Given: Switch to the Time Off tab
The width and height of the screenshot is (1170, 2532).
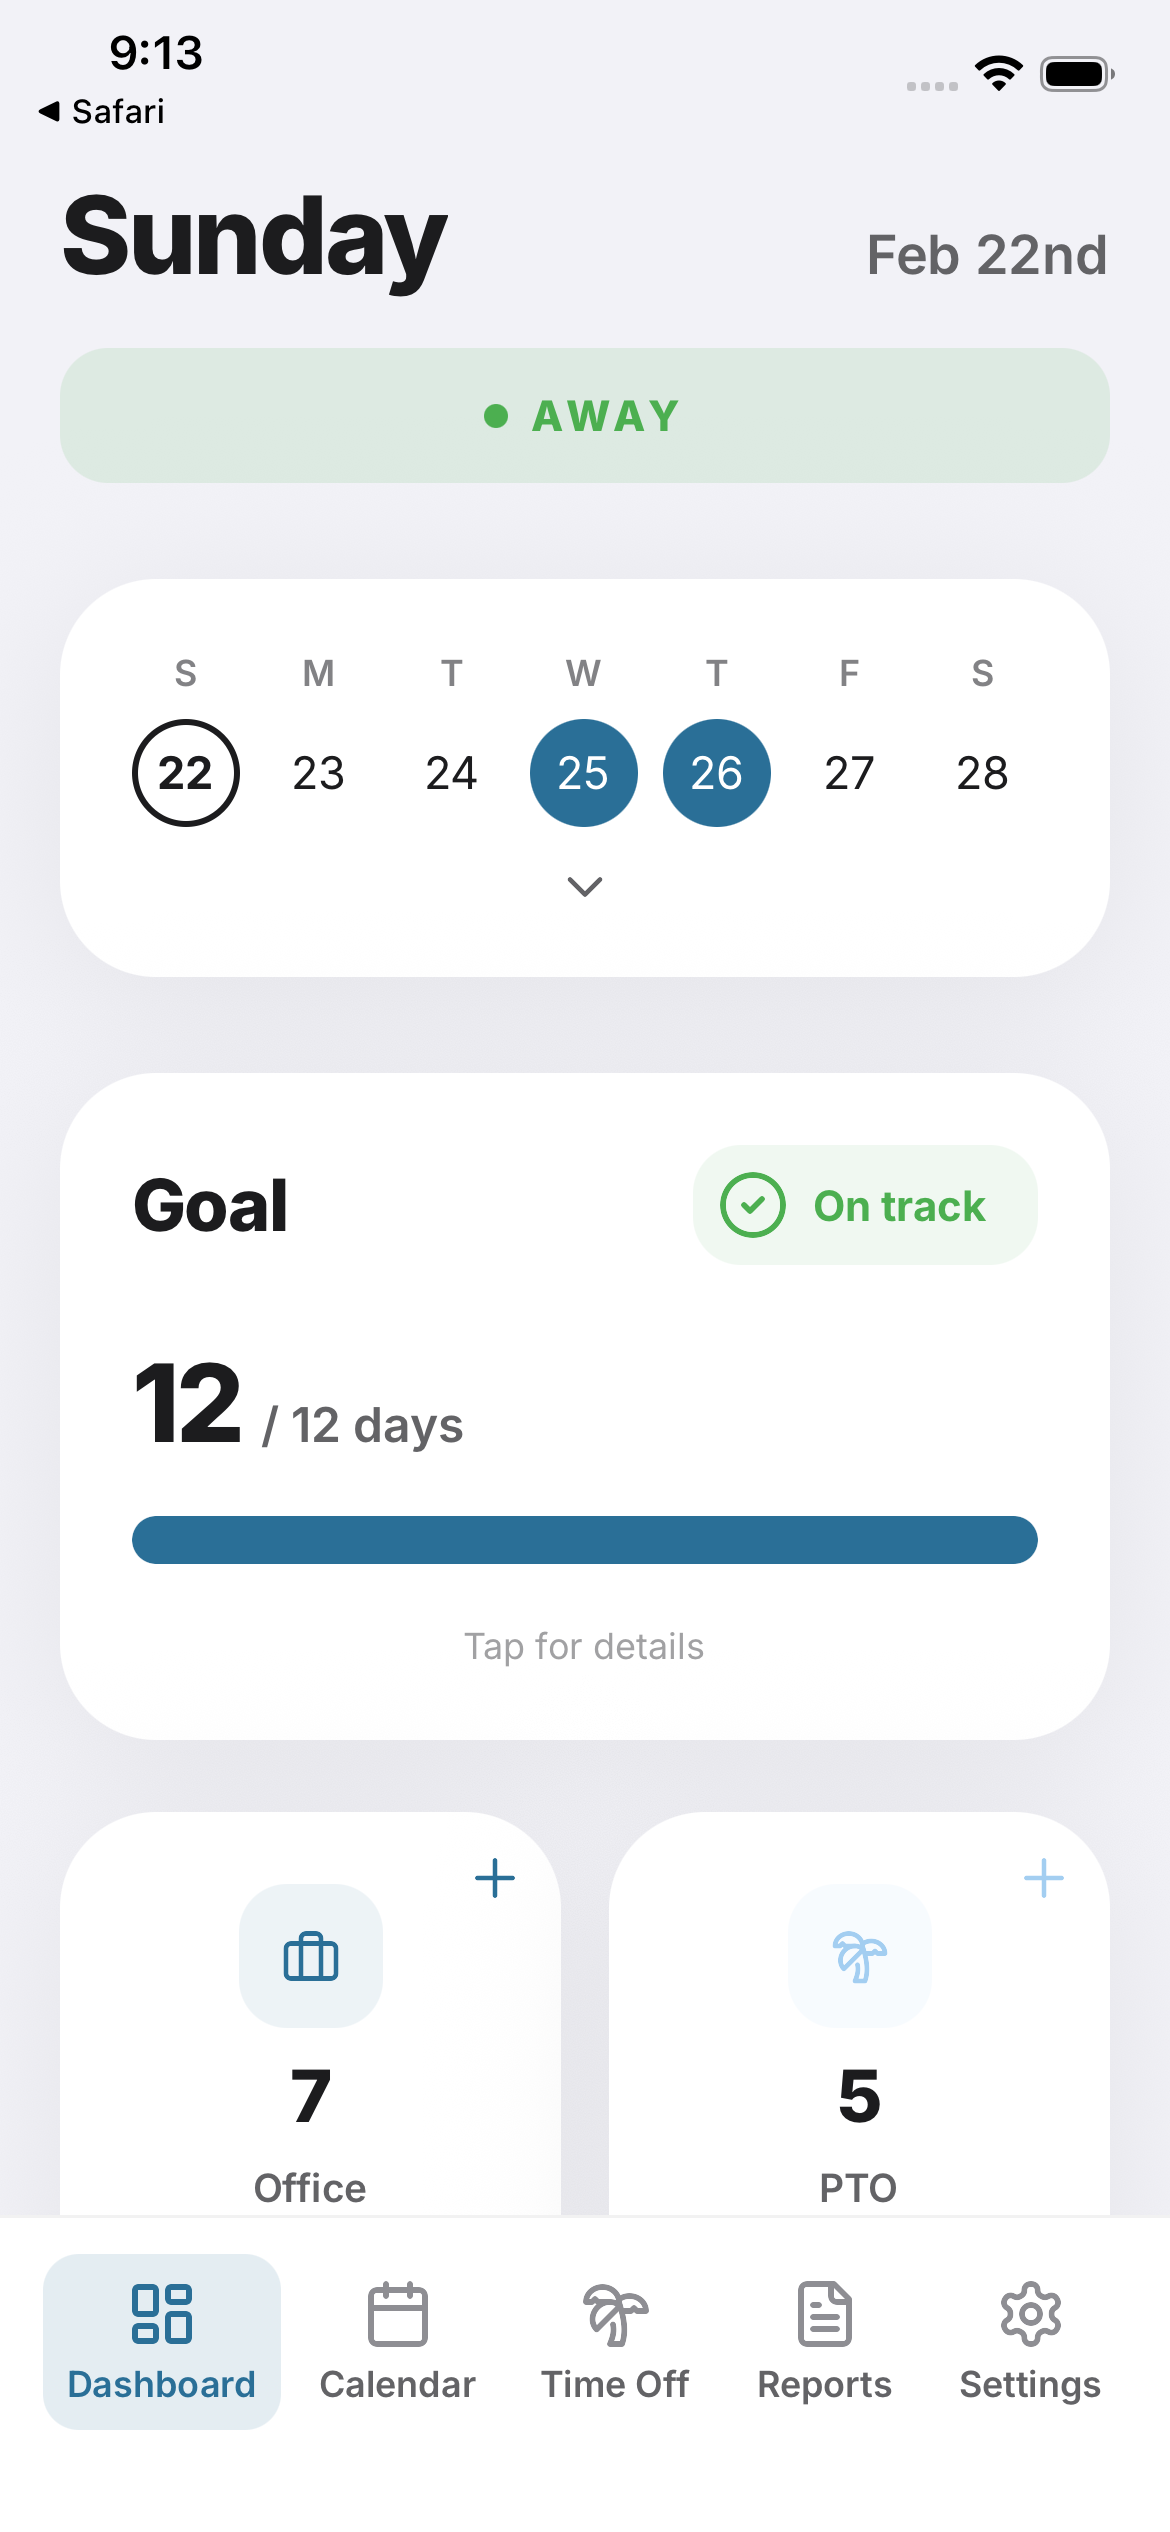Looking at the screenshot, I should pyautogui.click(x=614, y=2340).
